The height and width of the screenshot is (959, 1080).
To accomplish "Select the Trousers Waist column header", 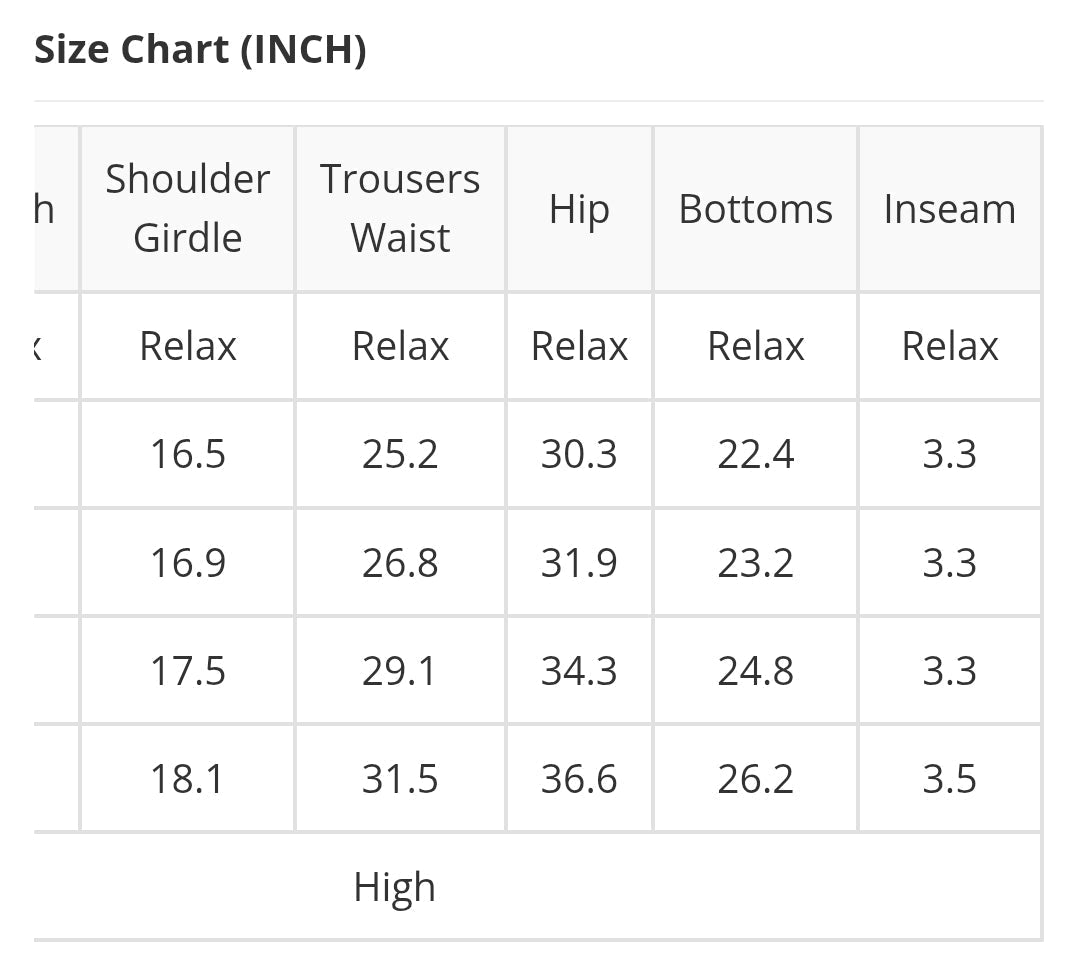I will coord(400,208).
